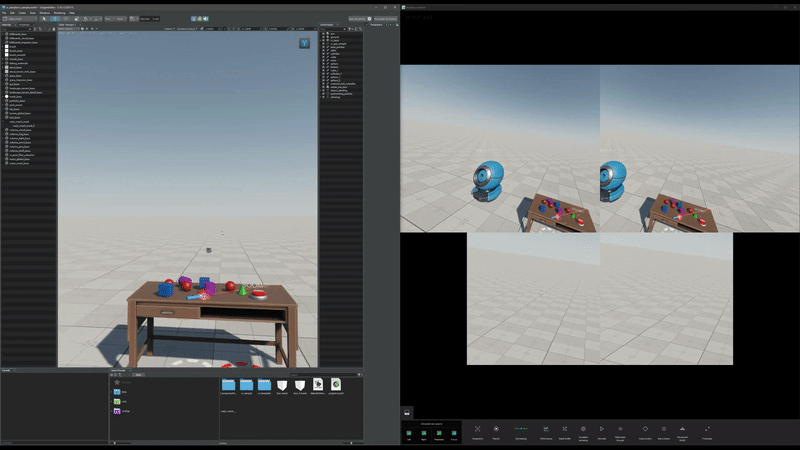
Task: Open the Rendering menu
Action: (x=58, y=12)
